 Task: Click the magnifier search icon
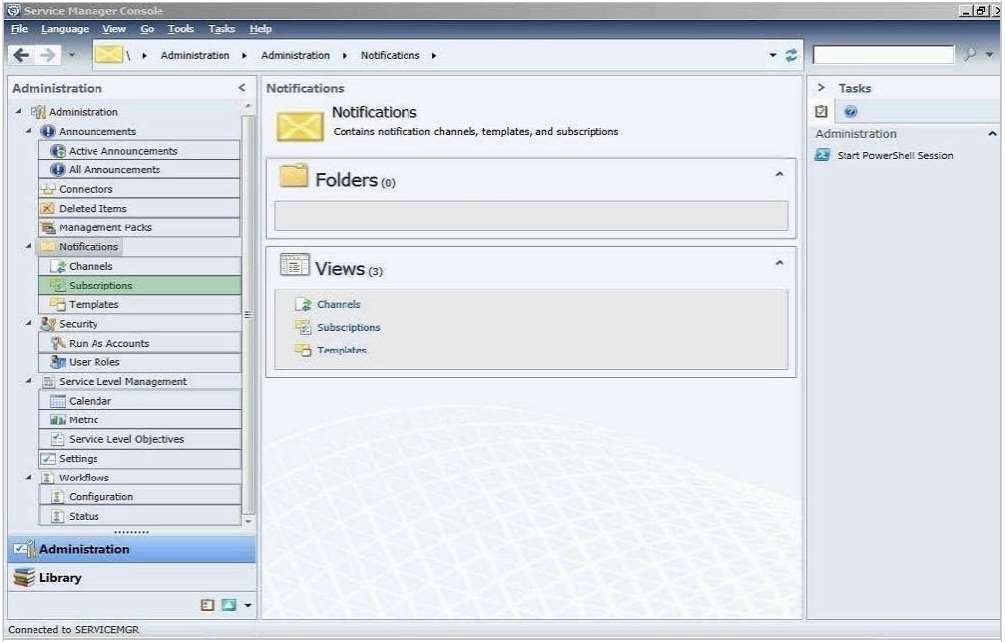[970, 55]
